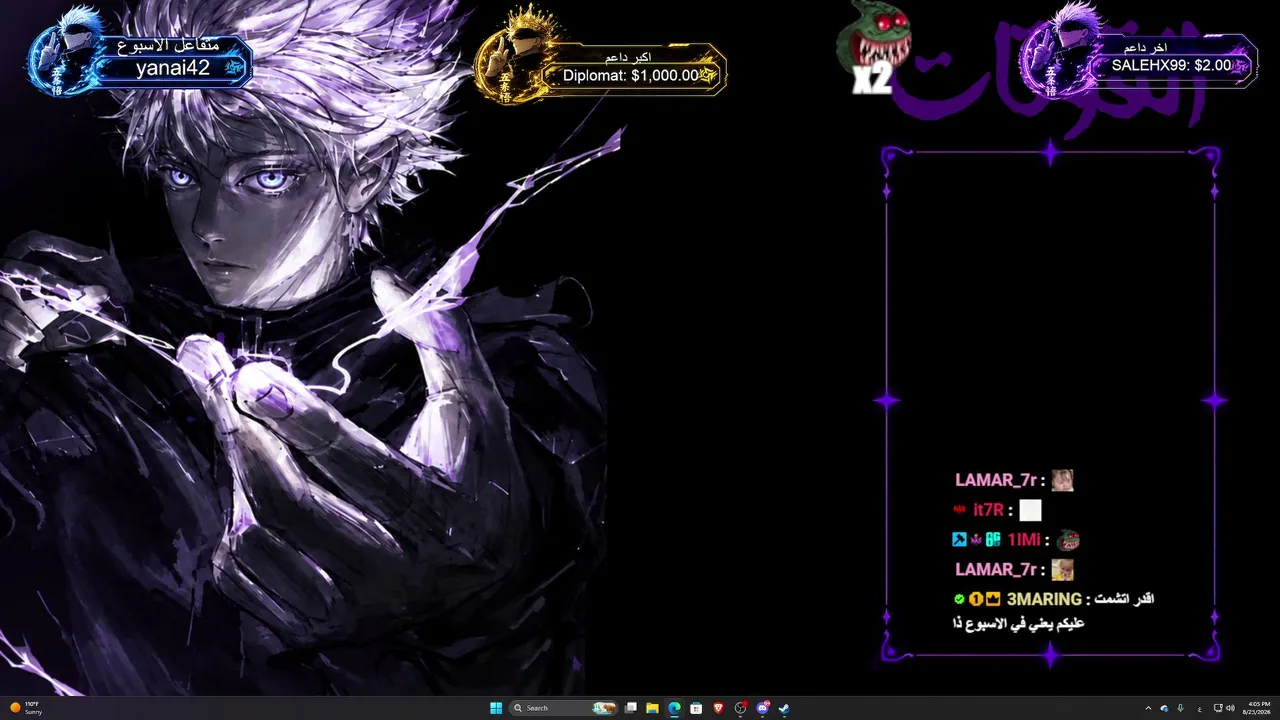Image resolution: width=1280 pixels, height=720 pixels.
Task: Click the chat username 3MARING
Action: point(1044,599)
